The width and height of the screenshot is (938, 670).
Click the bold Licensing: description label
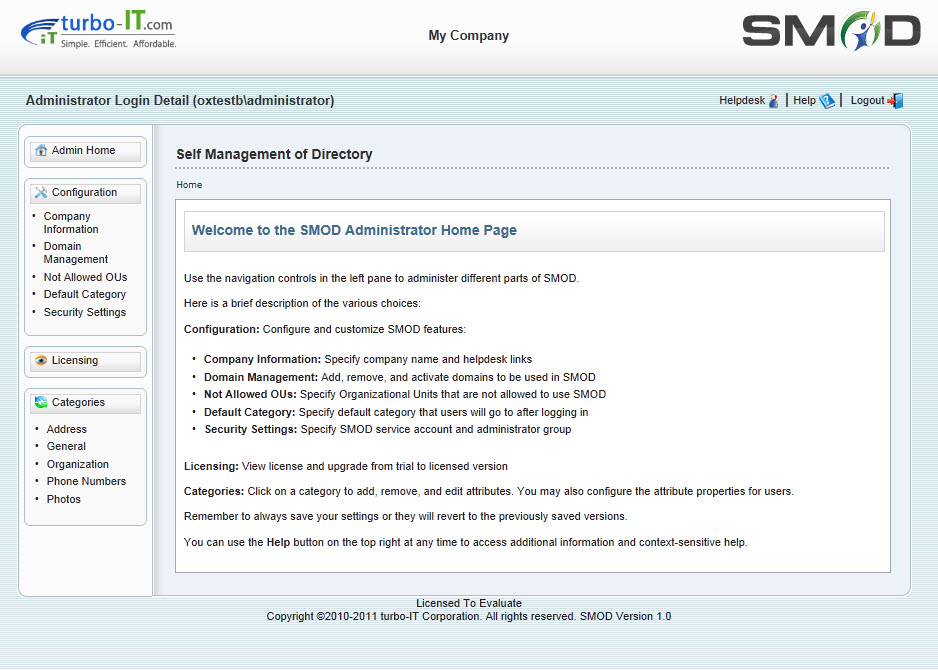point(211,466)
